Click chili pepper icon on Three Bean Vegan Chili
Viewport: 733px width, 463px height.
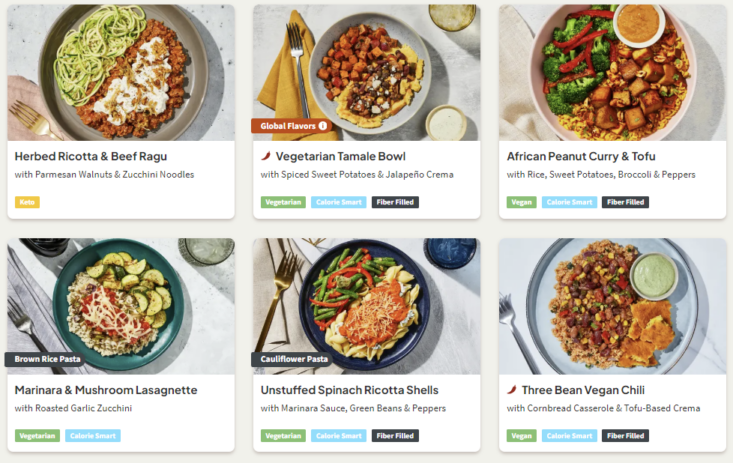512,390
